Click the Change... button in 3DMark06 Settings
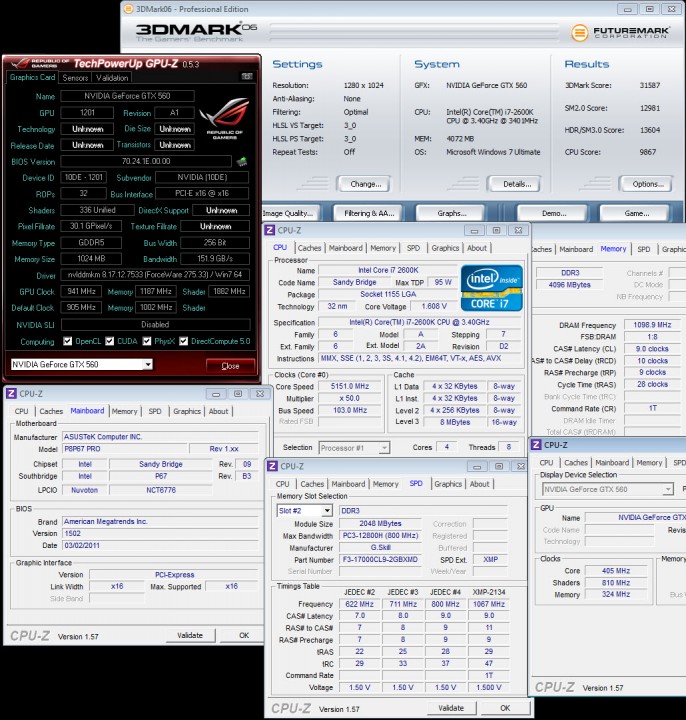The height and width of the screenshot is (720, 686). pyautogui.click(x=365, y=184)
